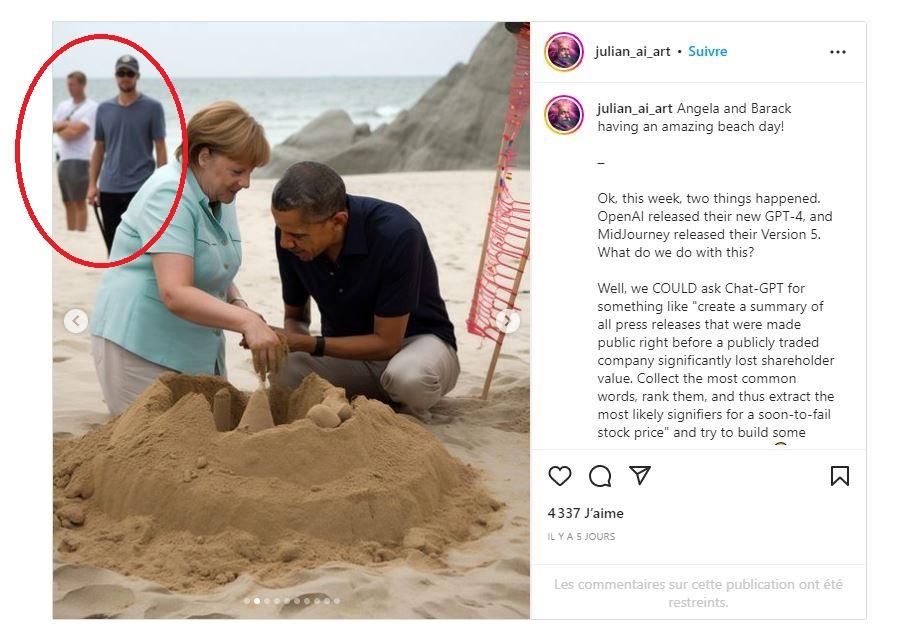View the 4 337 J'aime likes list

point(585,513)
